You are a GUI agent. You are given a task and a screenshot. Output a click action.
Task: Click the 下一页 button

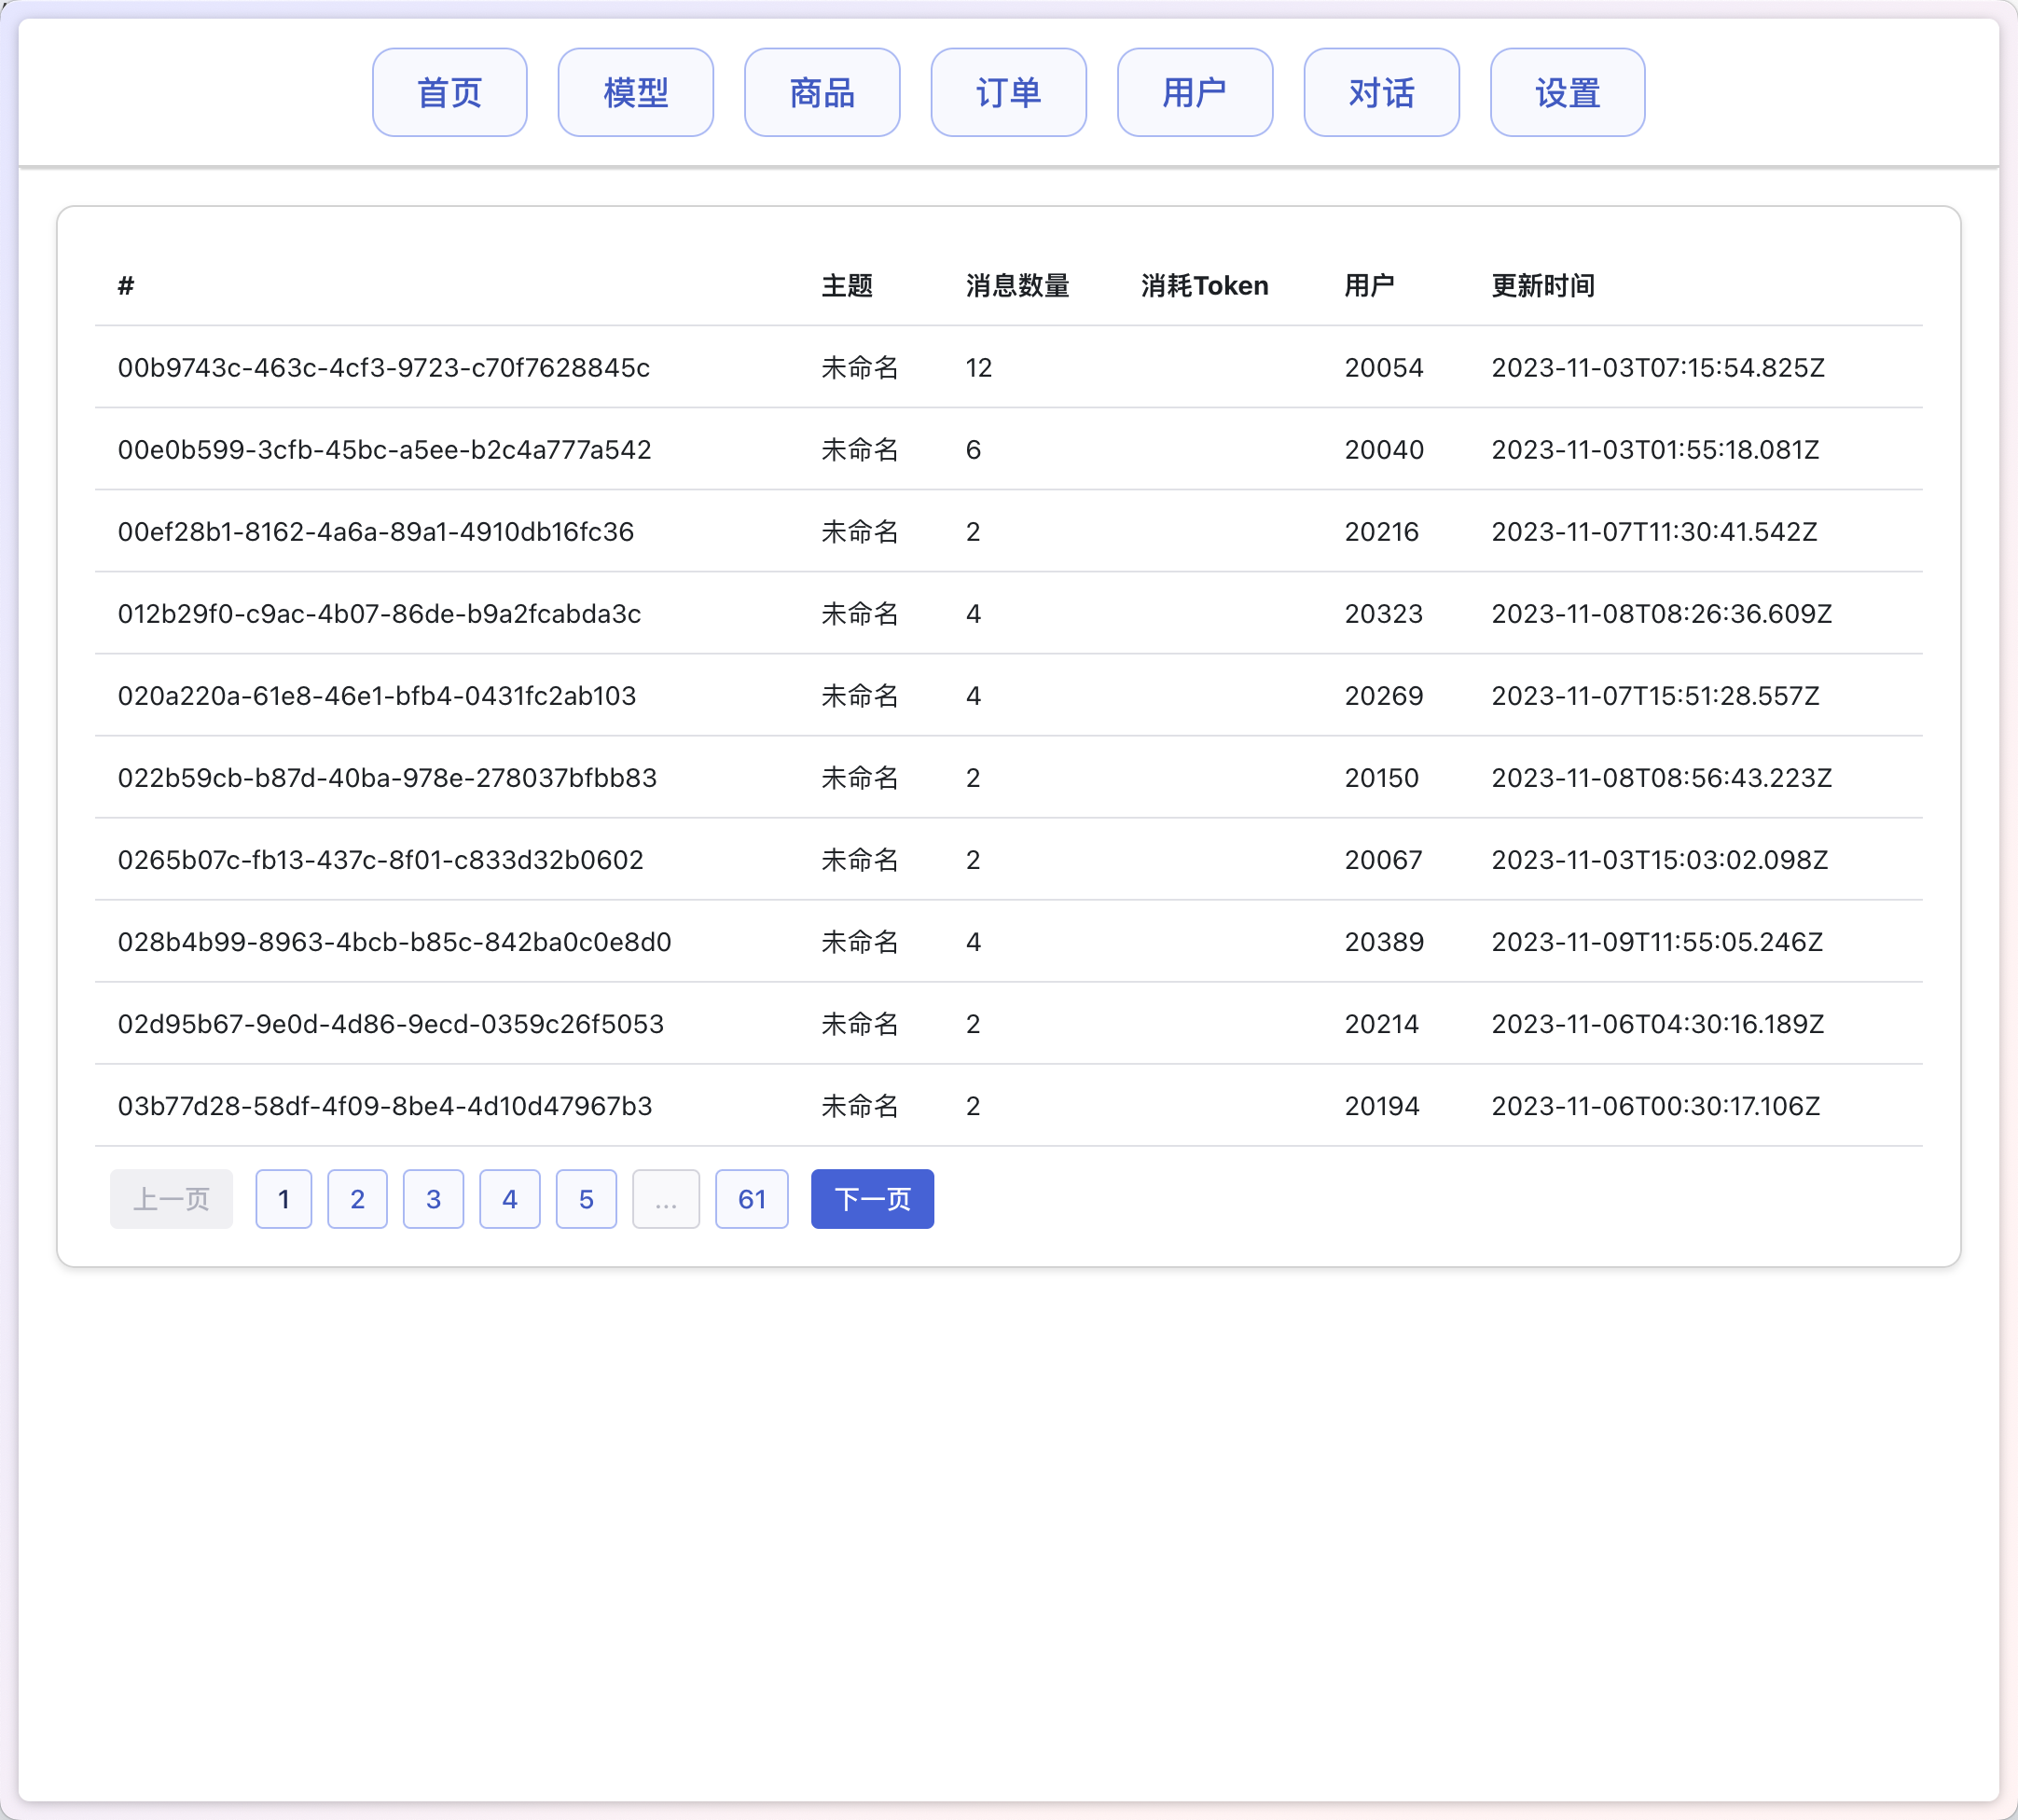[x=871, y=1198]
